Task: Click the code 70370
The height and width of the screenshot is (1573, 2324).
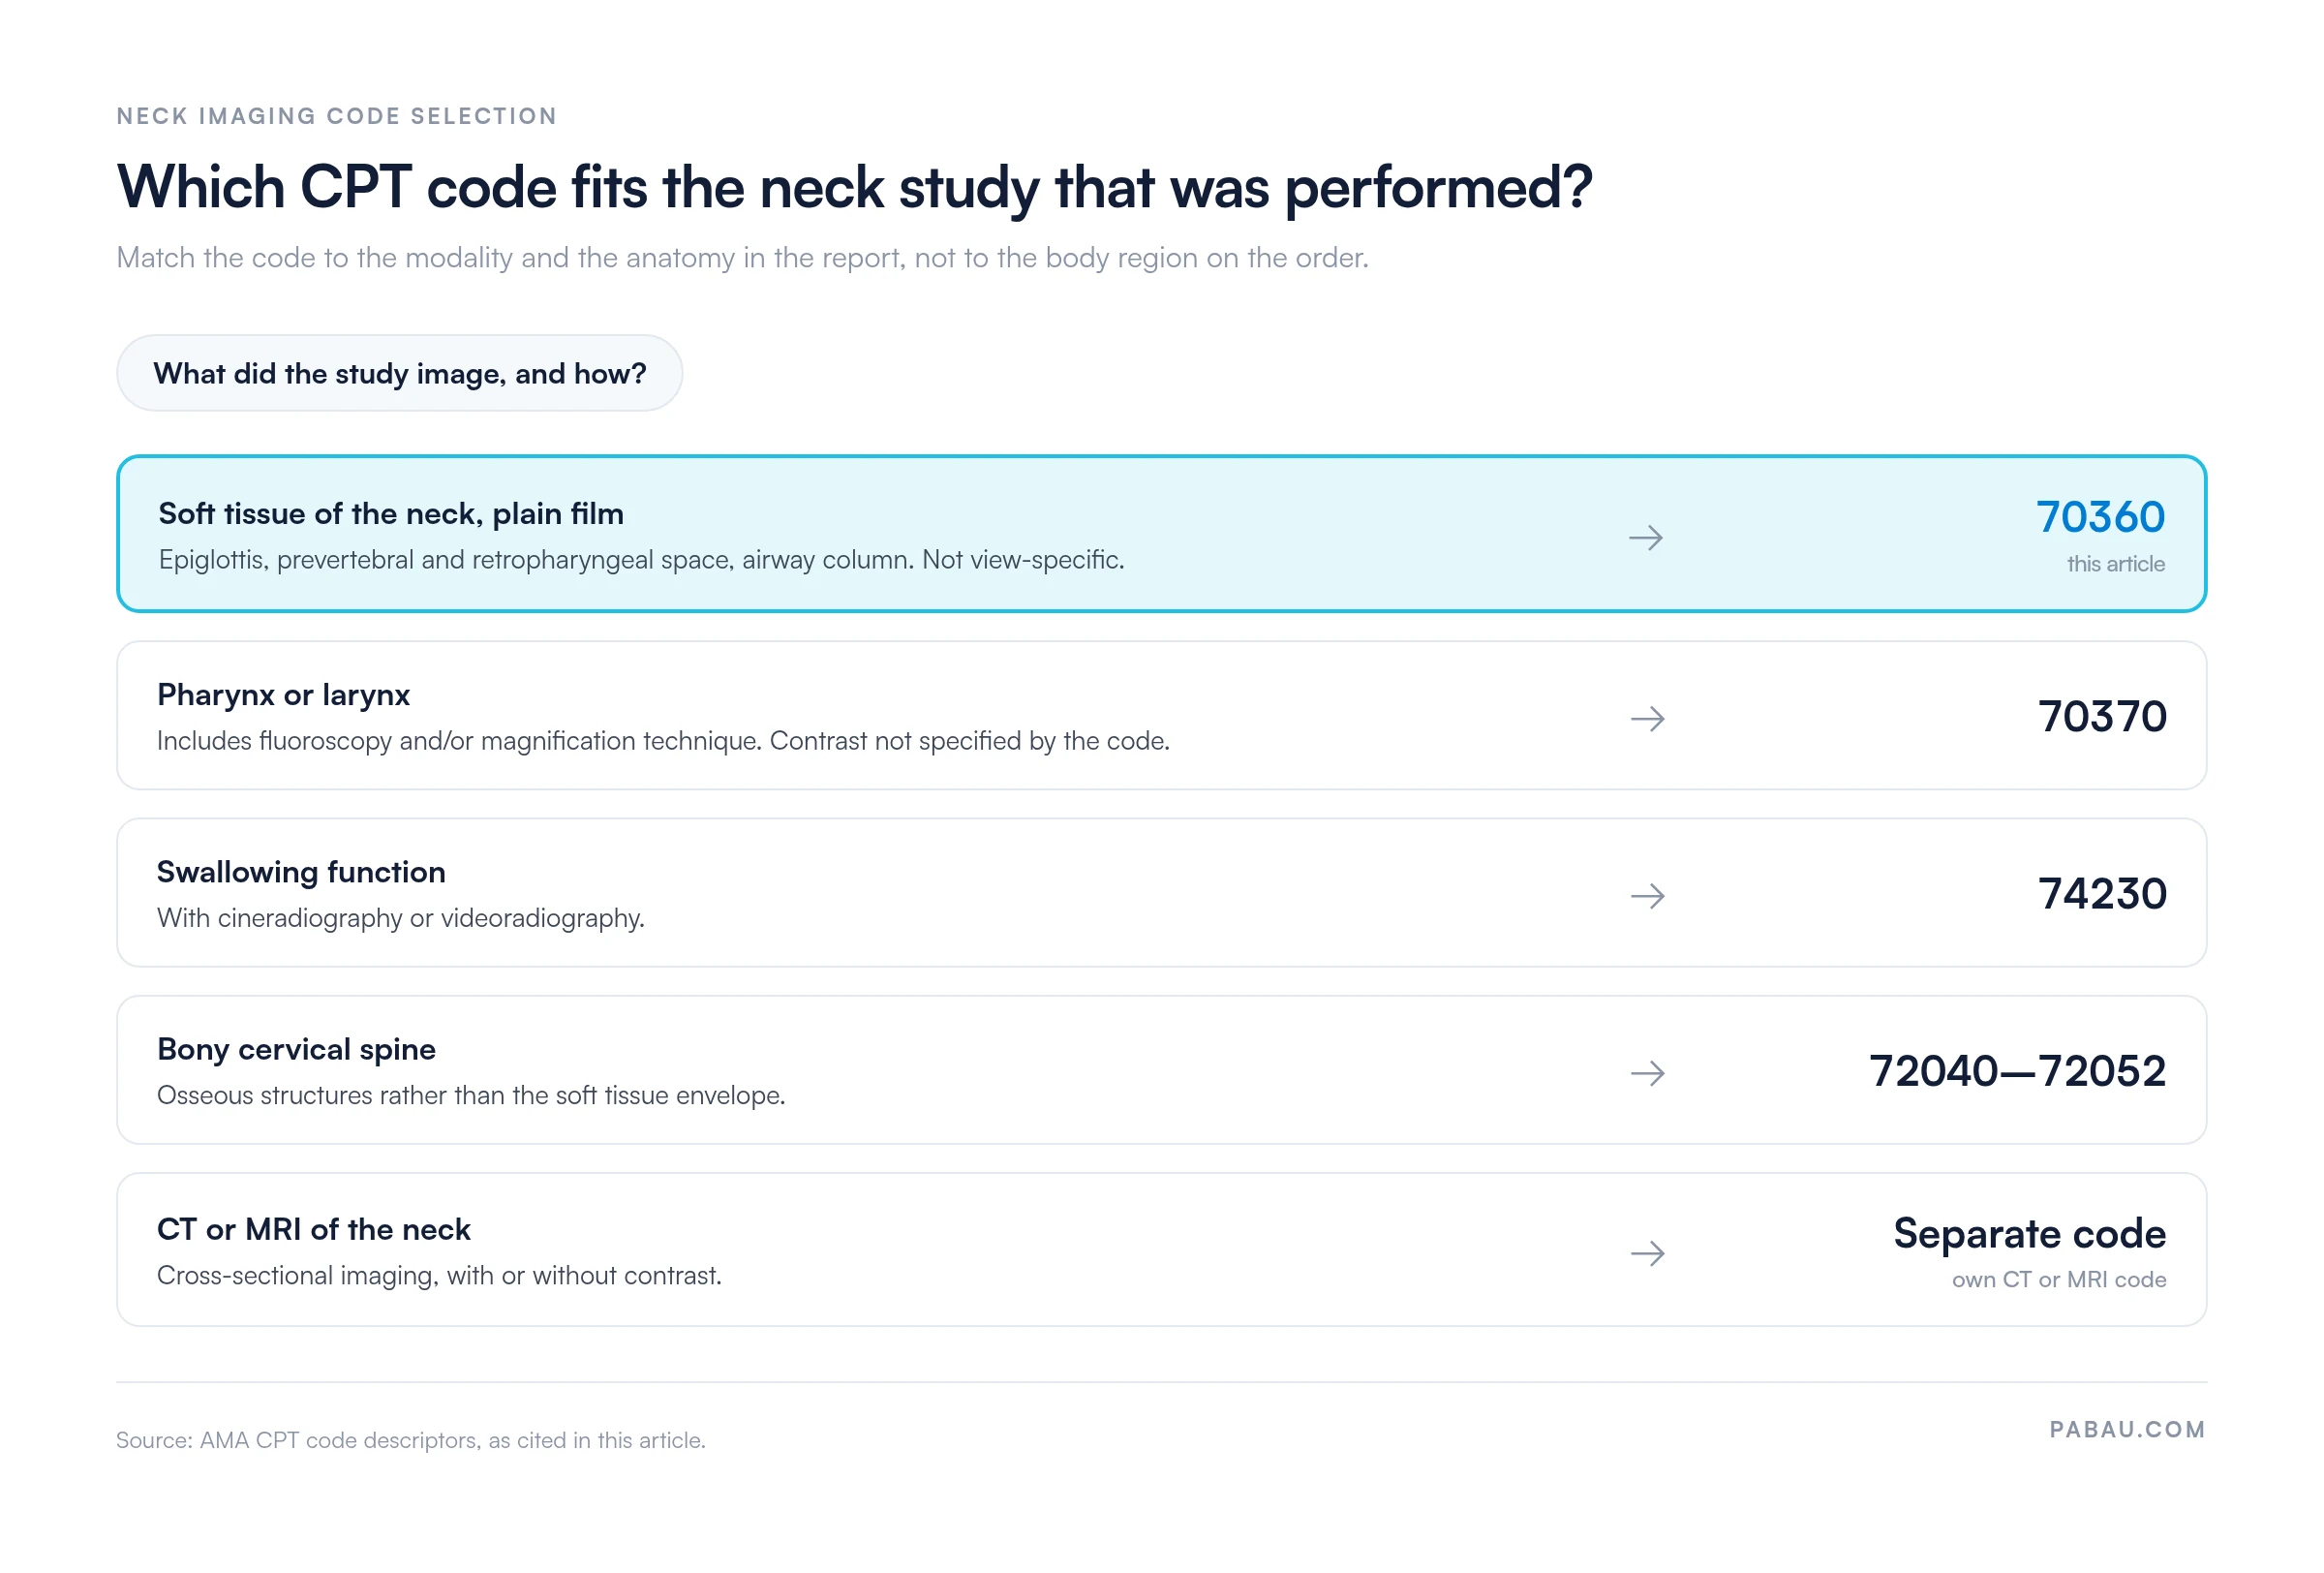Action: (x=2102, y=716)
